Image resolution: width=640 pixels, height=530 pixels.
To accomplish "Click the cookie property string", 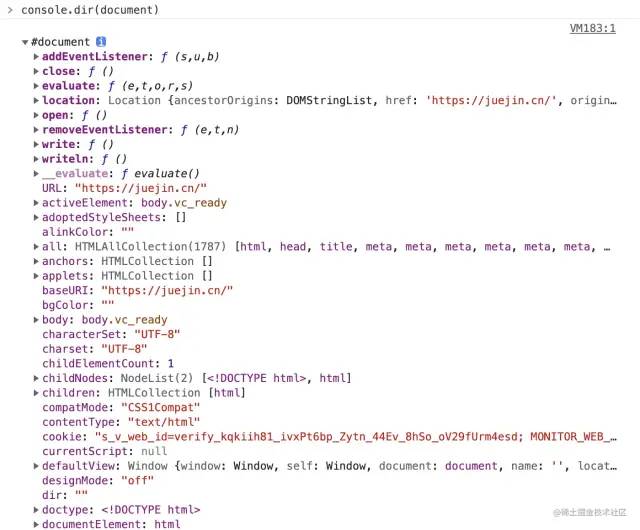I will 356,436.
